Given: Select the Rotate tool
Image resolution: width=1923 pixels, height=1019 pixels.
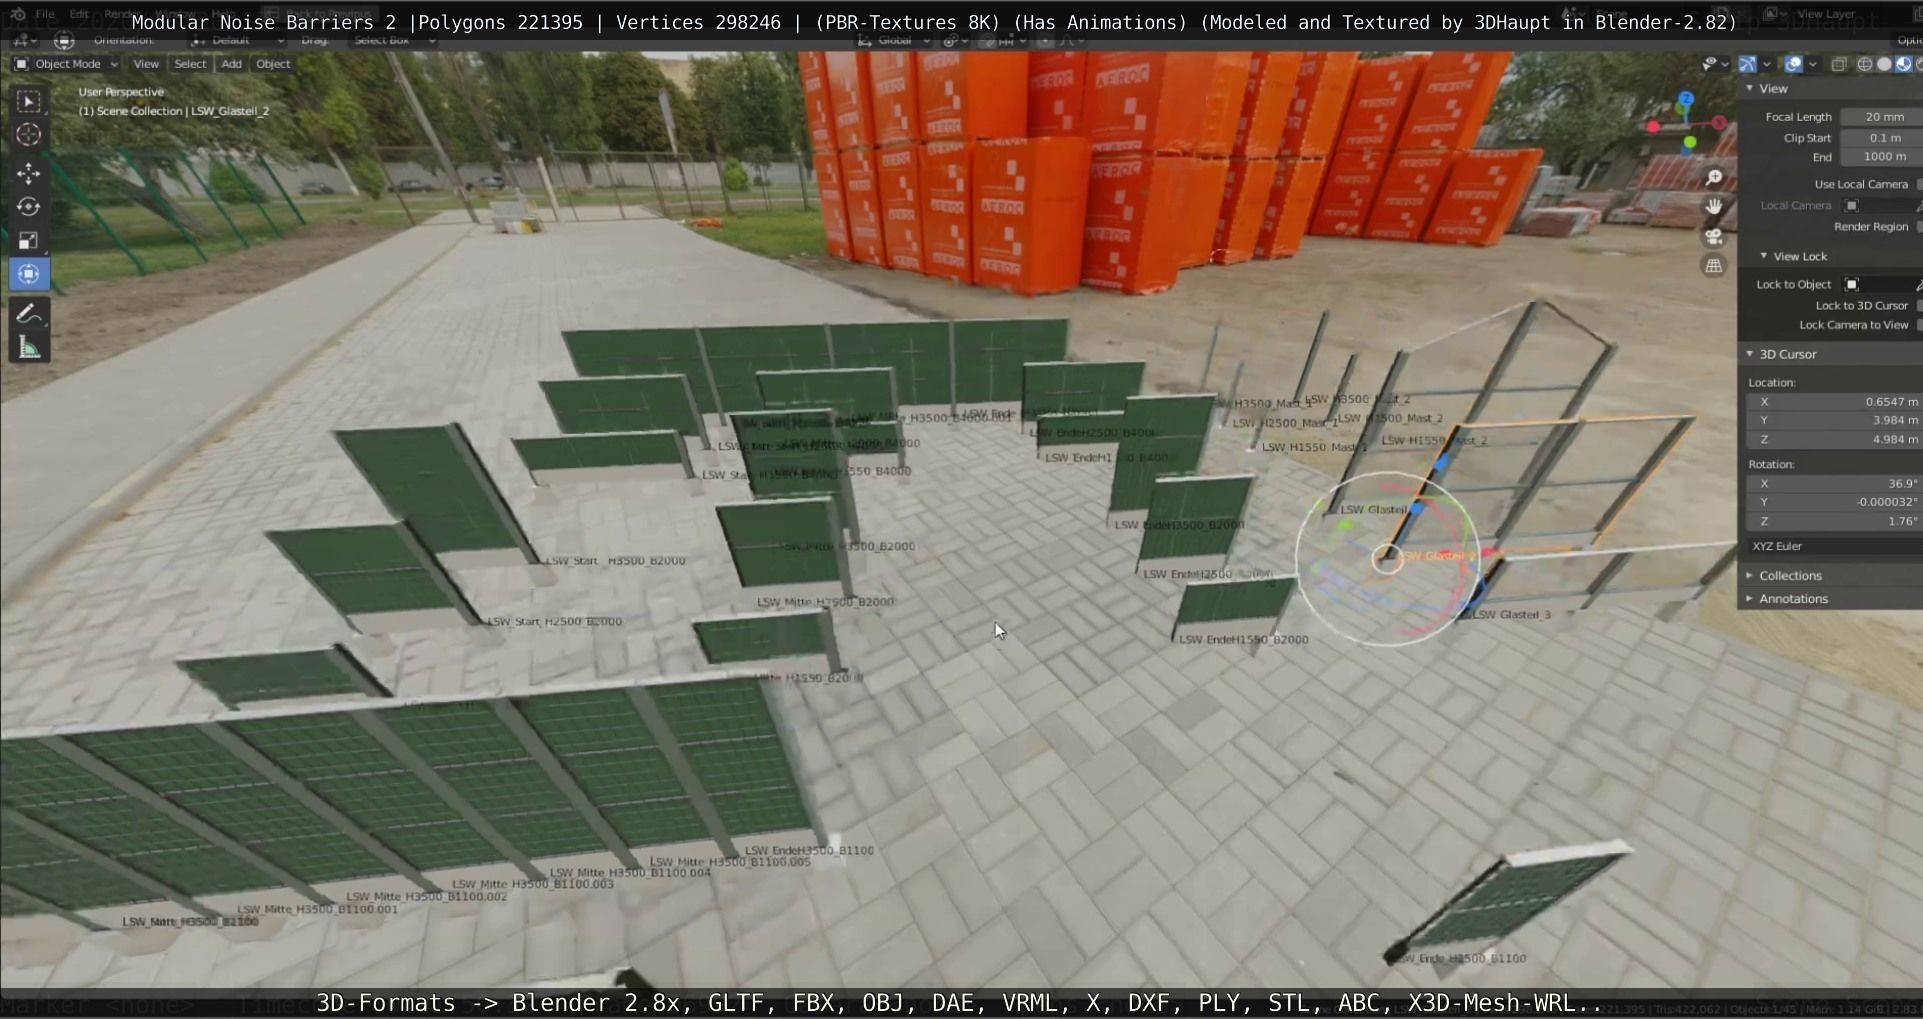Looking at the screenshot, I should click(x=28, y=207).
